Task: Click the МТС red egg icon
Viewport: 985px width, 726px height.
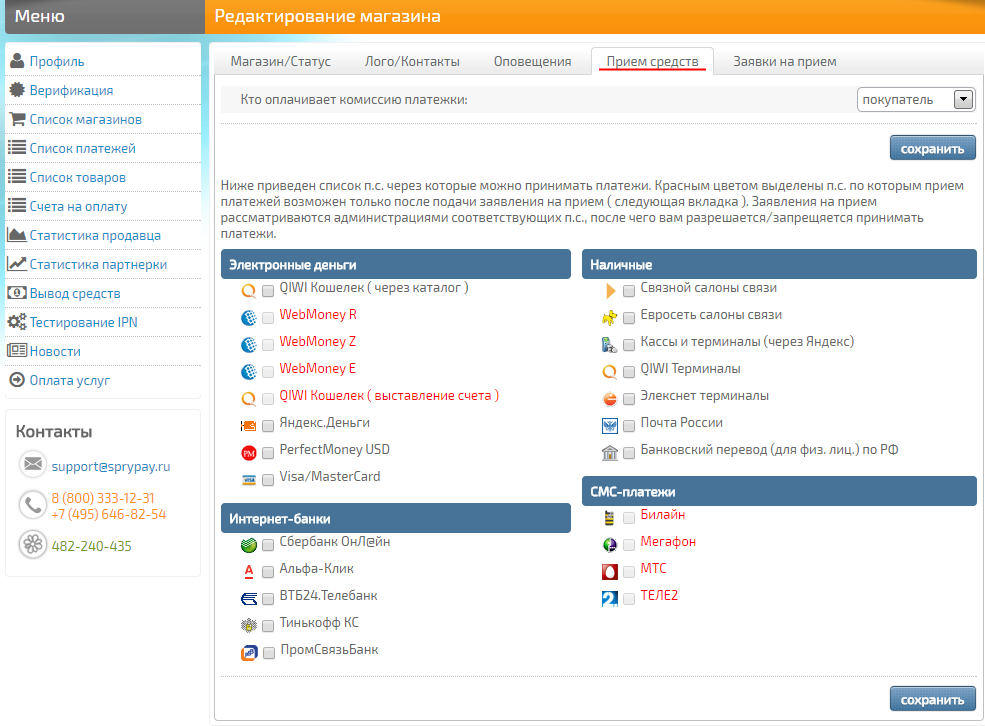Action: (x=610, y=572)
